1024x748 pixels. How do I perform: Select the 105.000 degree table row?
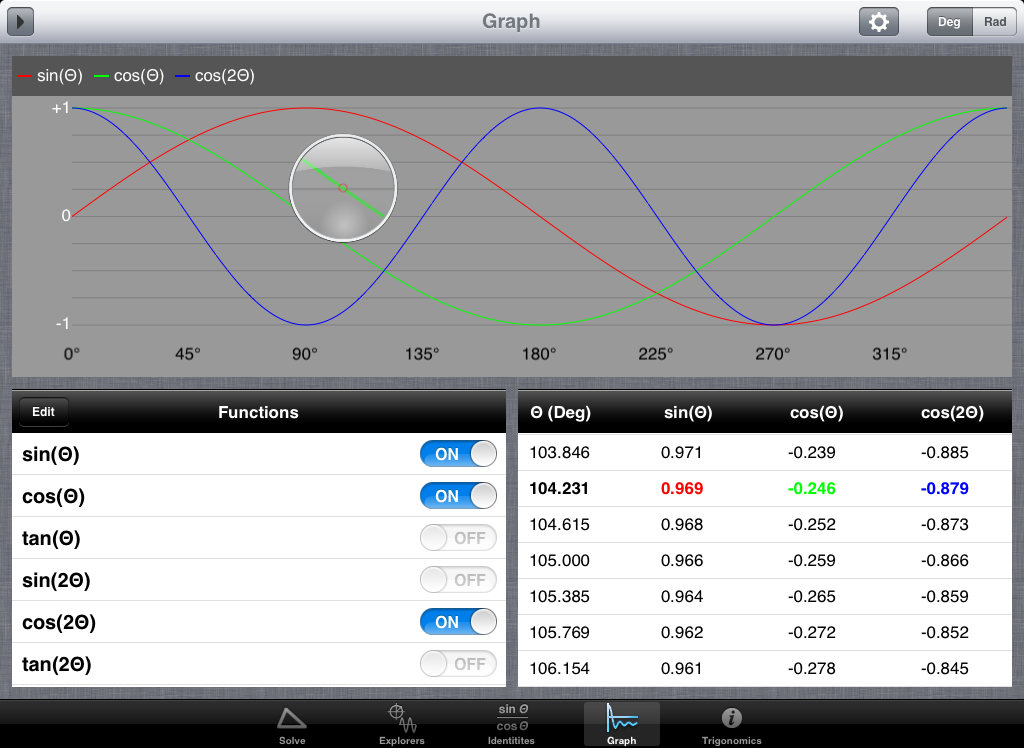[764, 561]
